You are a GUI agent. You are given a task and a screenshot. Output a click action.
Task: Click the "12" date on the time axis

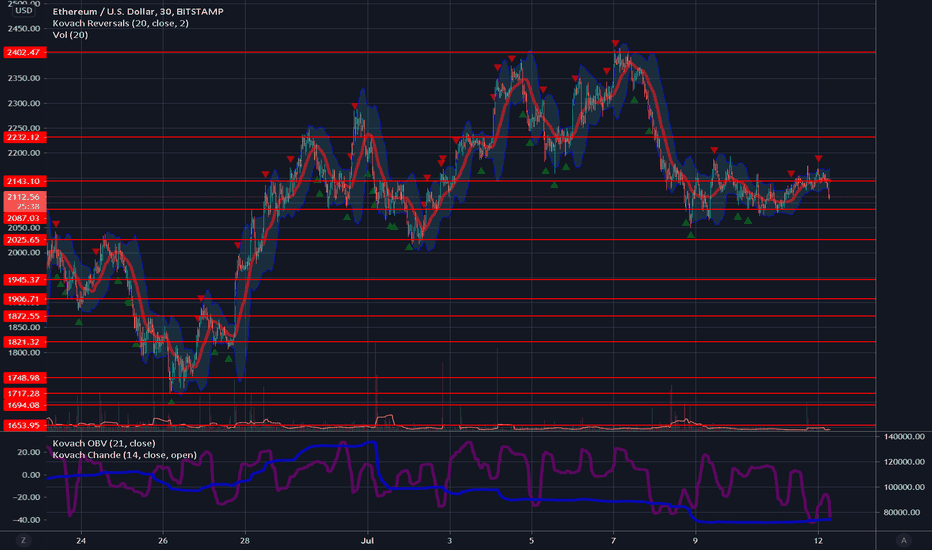point(818,540)
